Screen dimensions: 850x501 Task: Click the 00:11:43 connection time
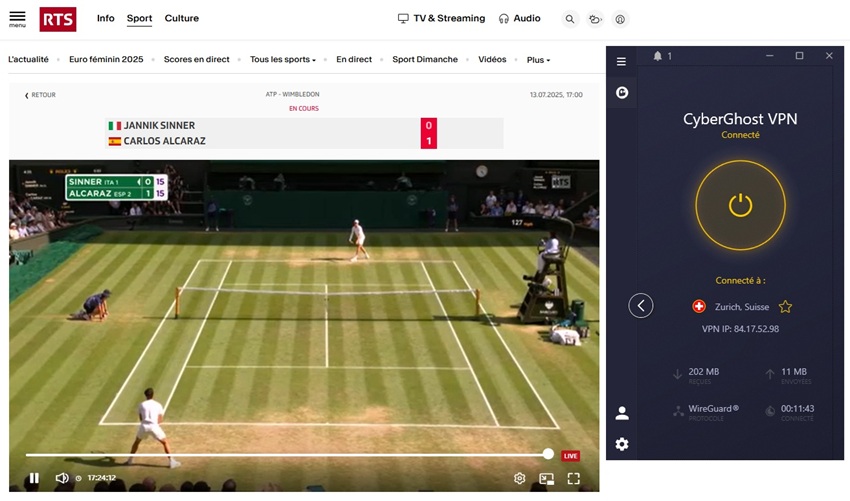(x=797, y=409)
